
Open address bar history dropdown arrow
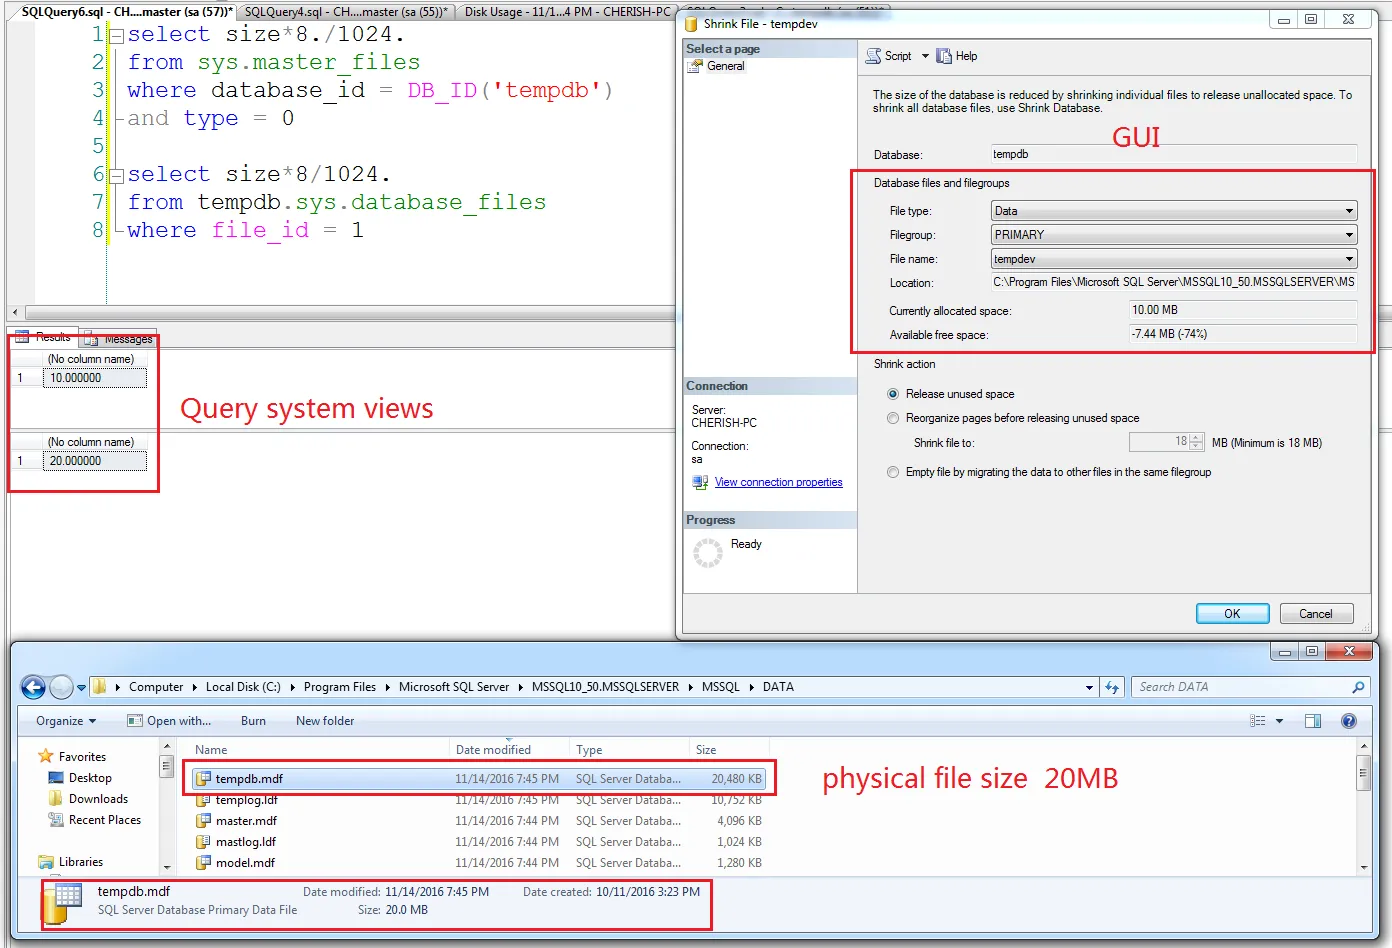(1089, 688)
